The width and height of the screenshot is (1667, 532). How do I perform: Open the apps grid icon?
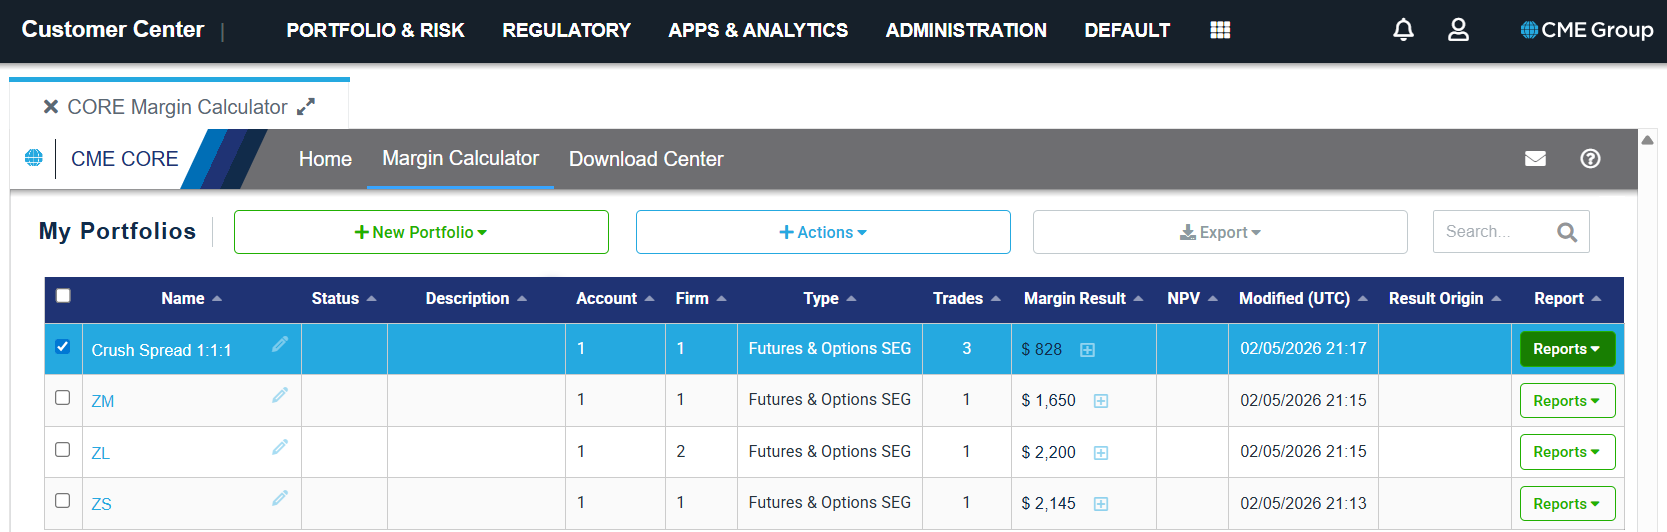tap(1220, 30)
